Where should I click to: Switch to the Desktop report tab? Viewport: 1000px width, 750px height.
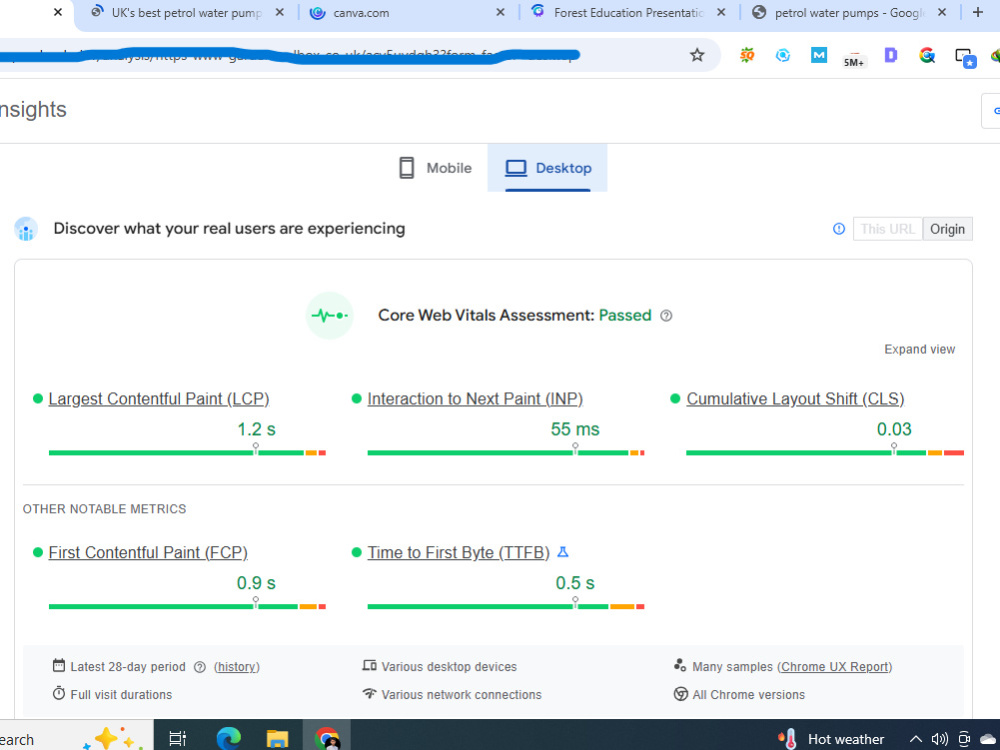pos(548,168)
